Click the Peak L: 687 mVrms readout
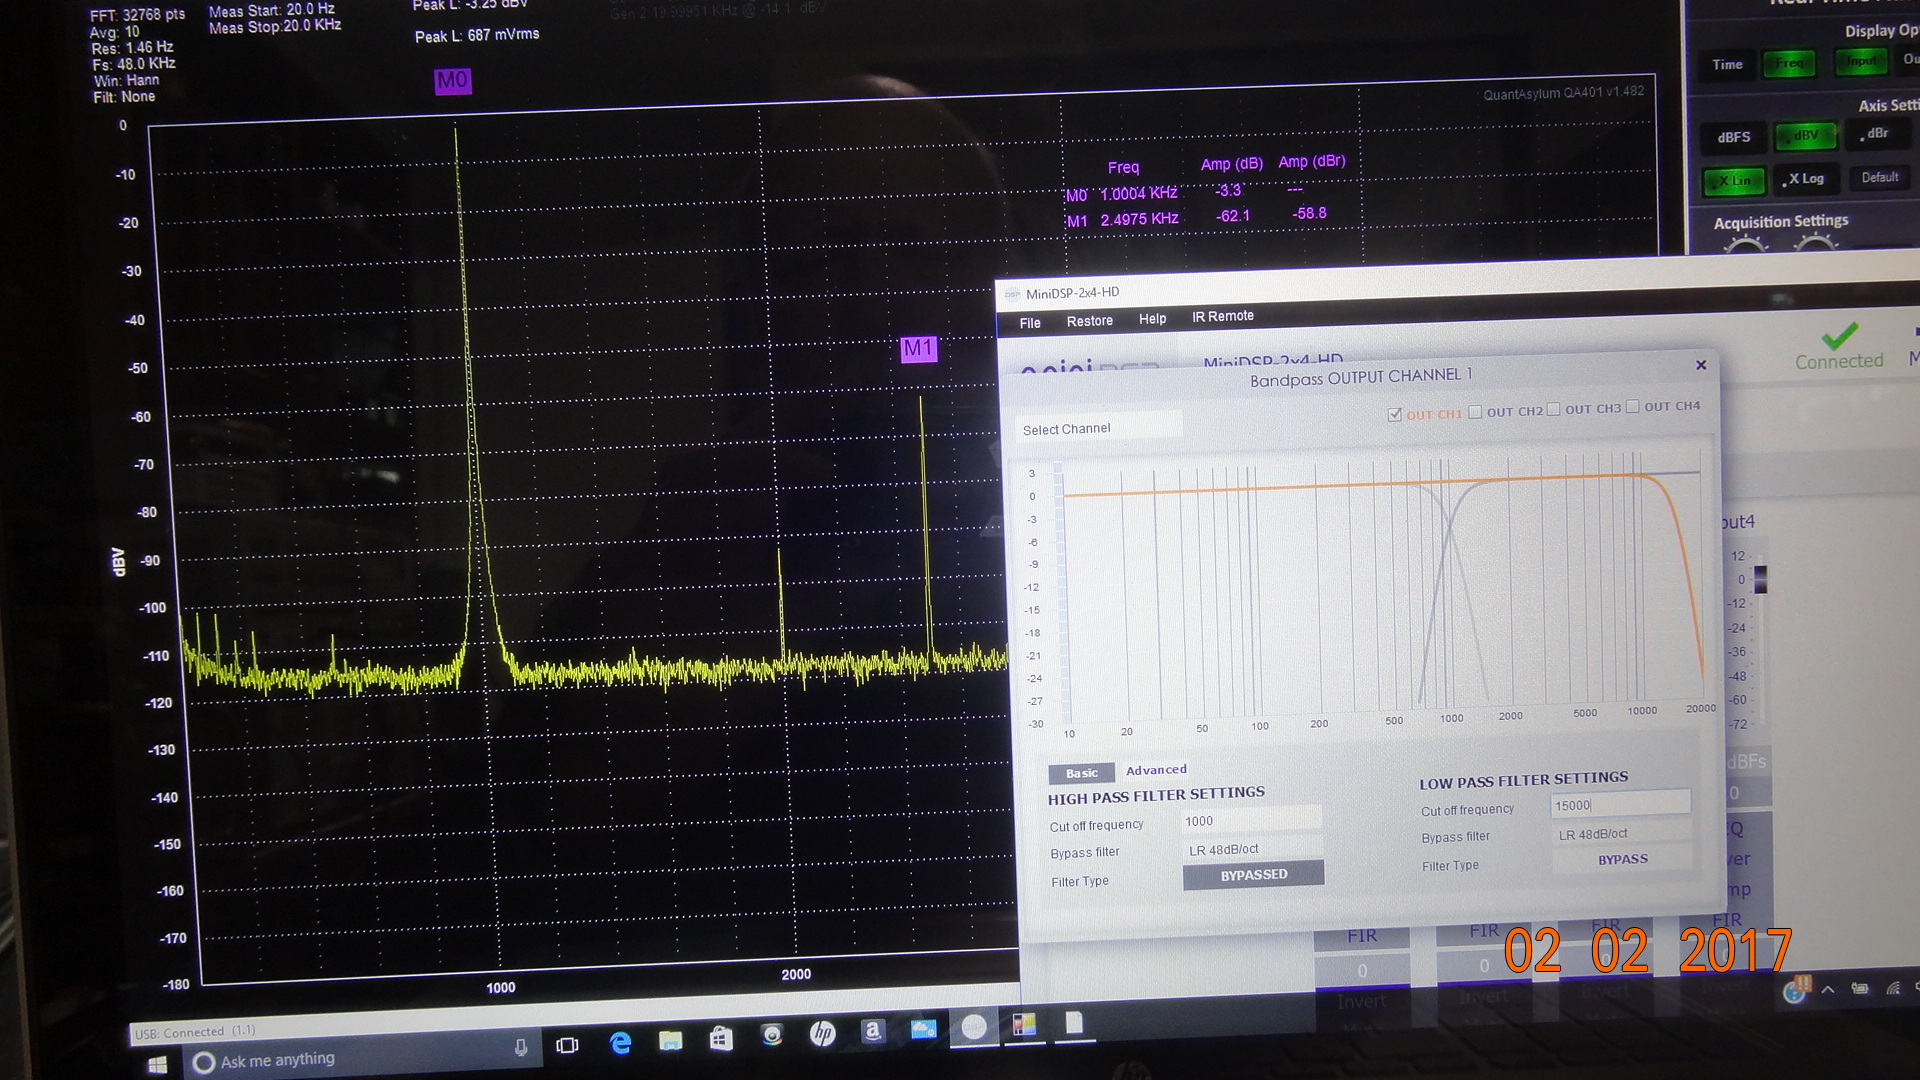The height and width of the screenshot is (1080, 1920). [x=477, y=35]
